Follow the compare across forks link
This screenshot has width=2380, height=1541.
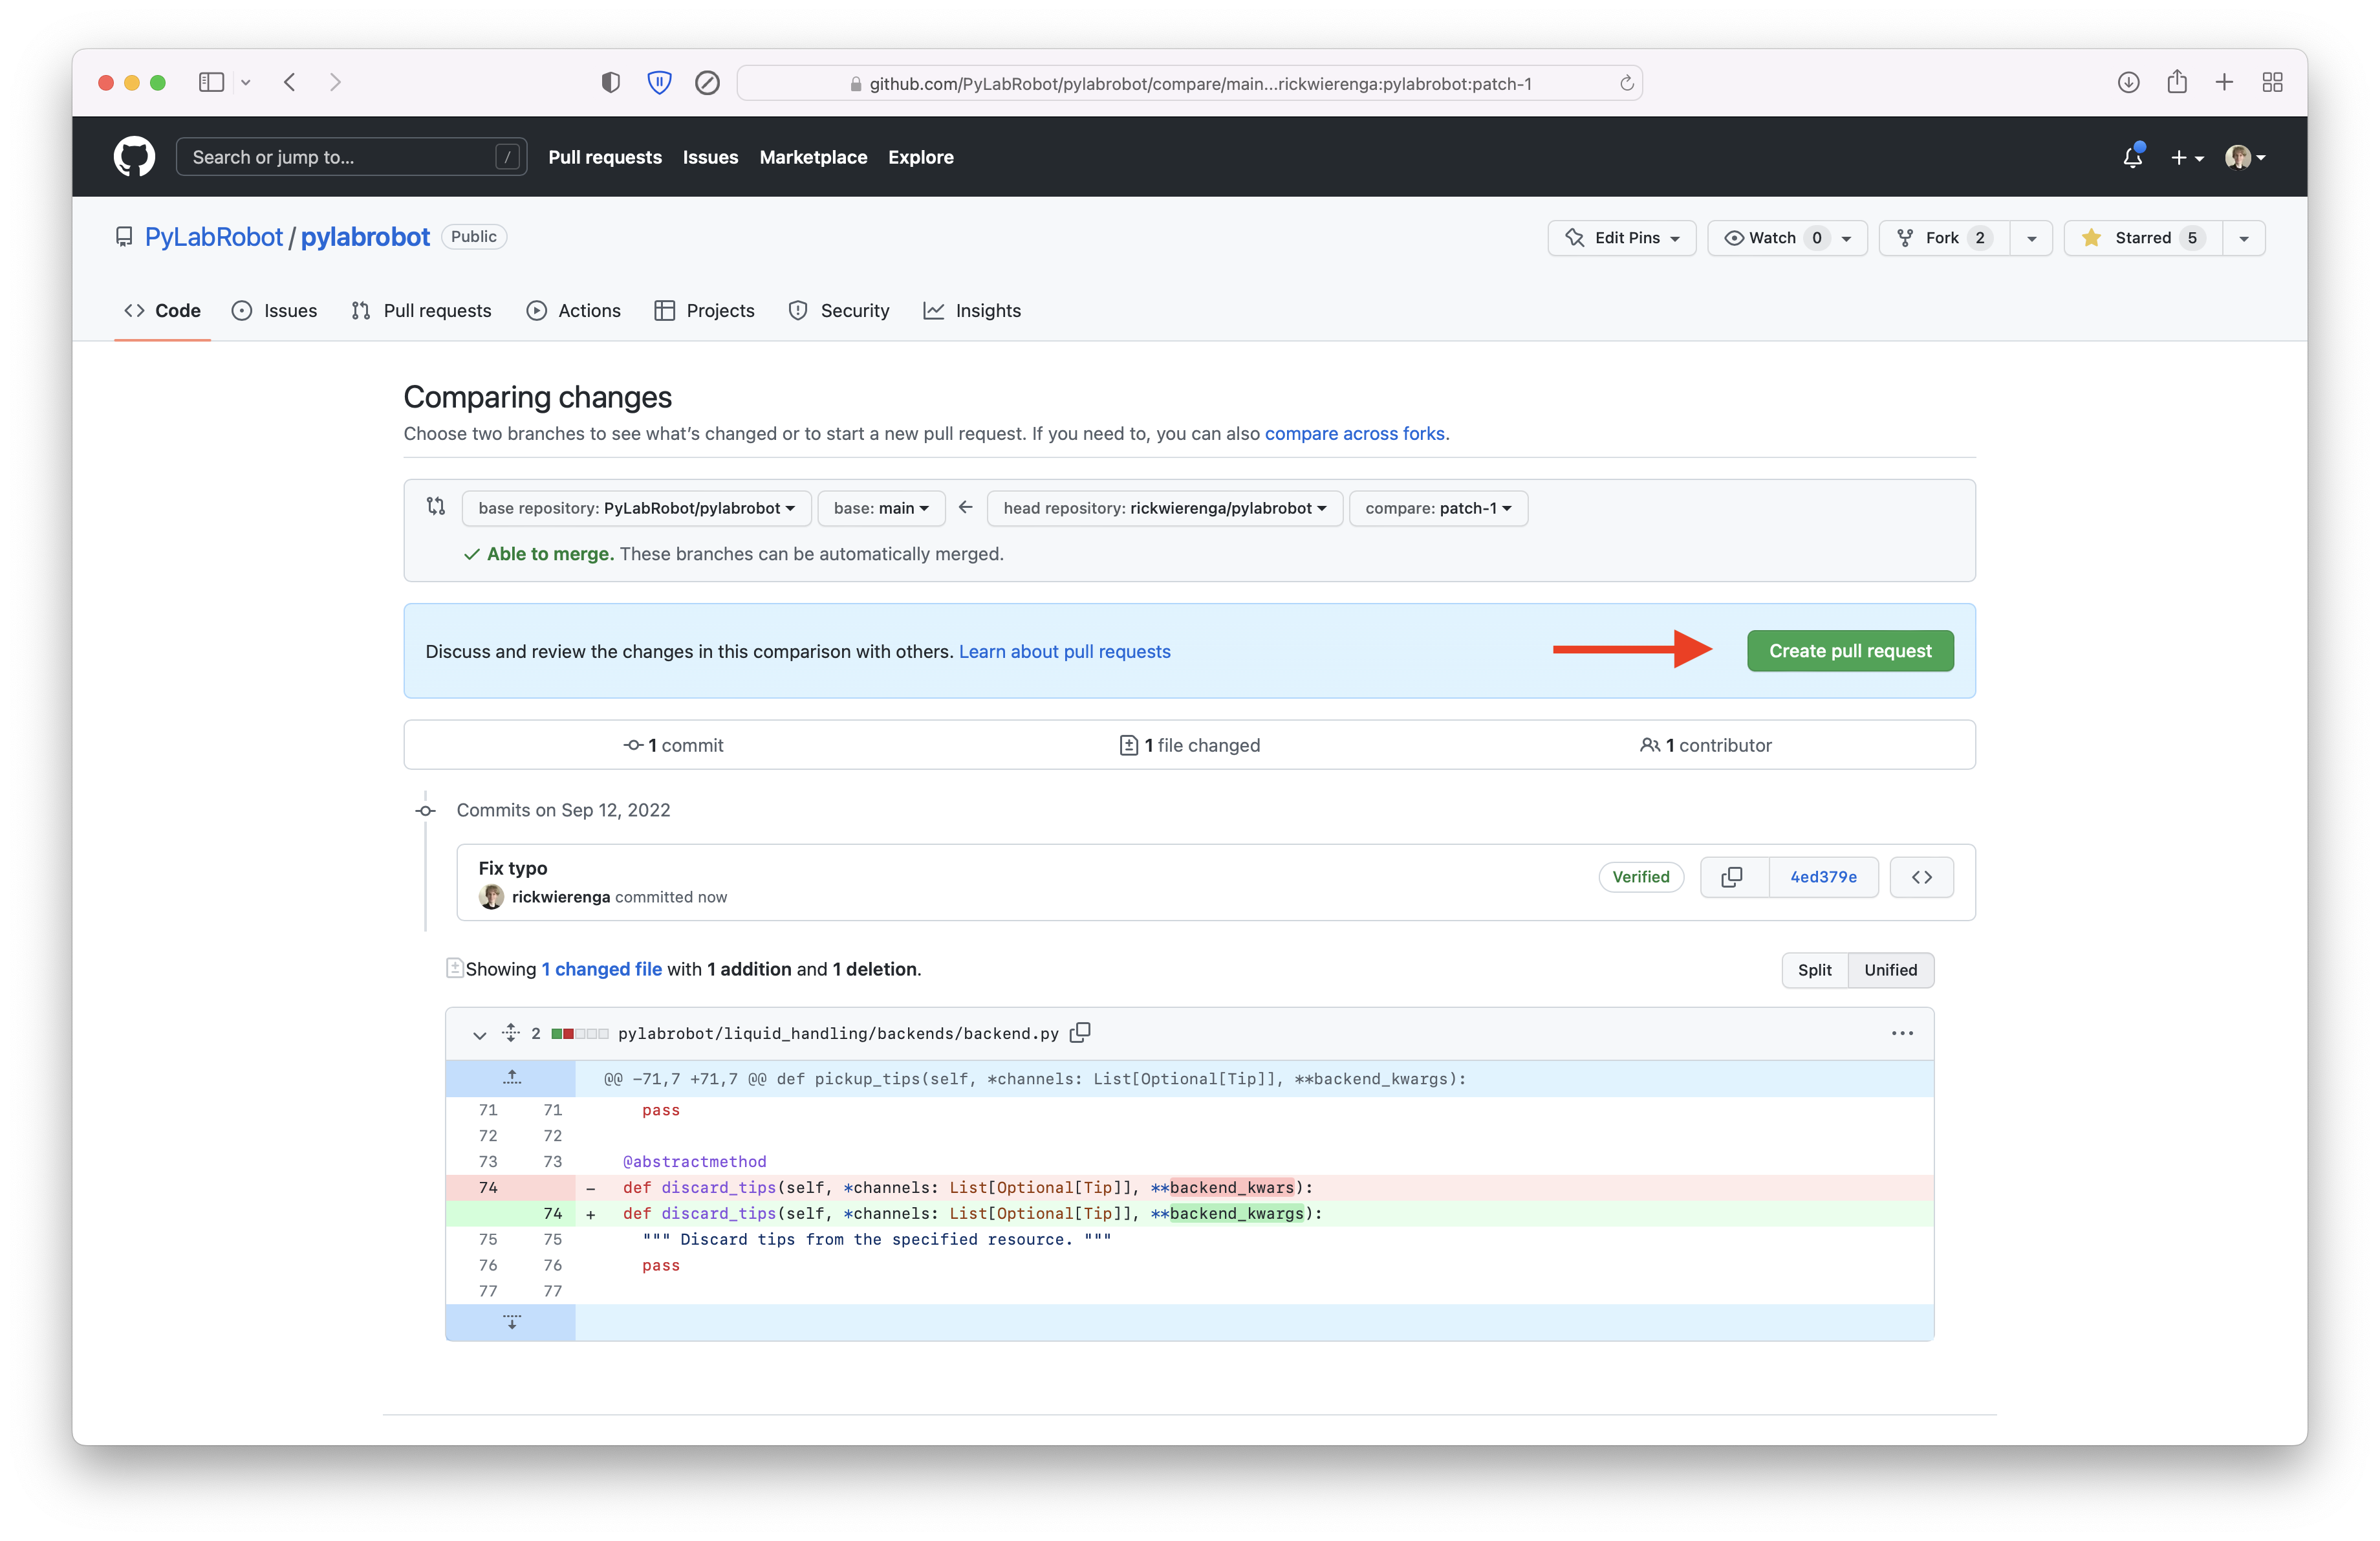click(x=1355, y=433)
